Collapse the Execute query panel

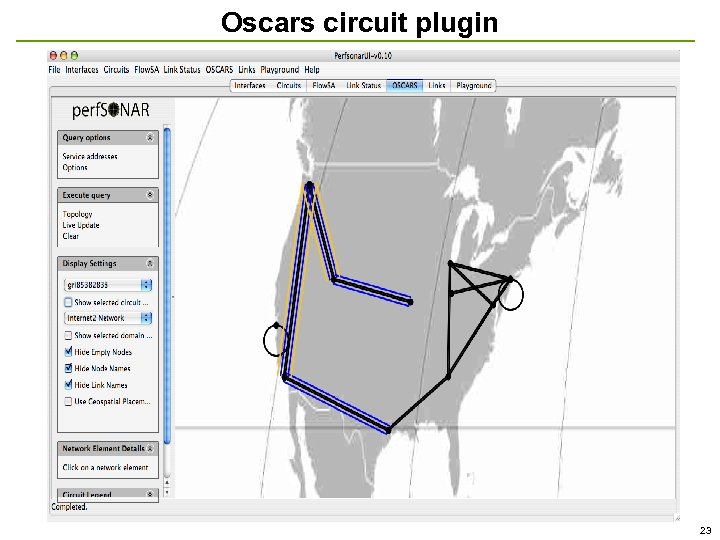pos(150,195)
